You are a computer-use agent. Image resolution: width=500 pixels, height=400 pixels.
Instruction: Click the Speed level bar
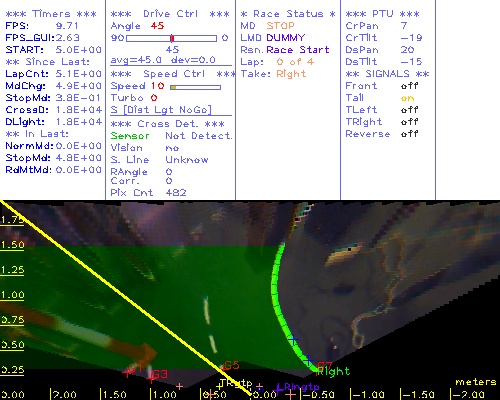(195, 87)
